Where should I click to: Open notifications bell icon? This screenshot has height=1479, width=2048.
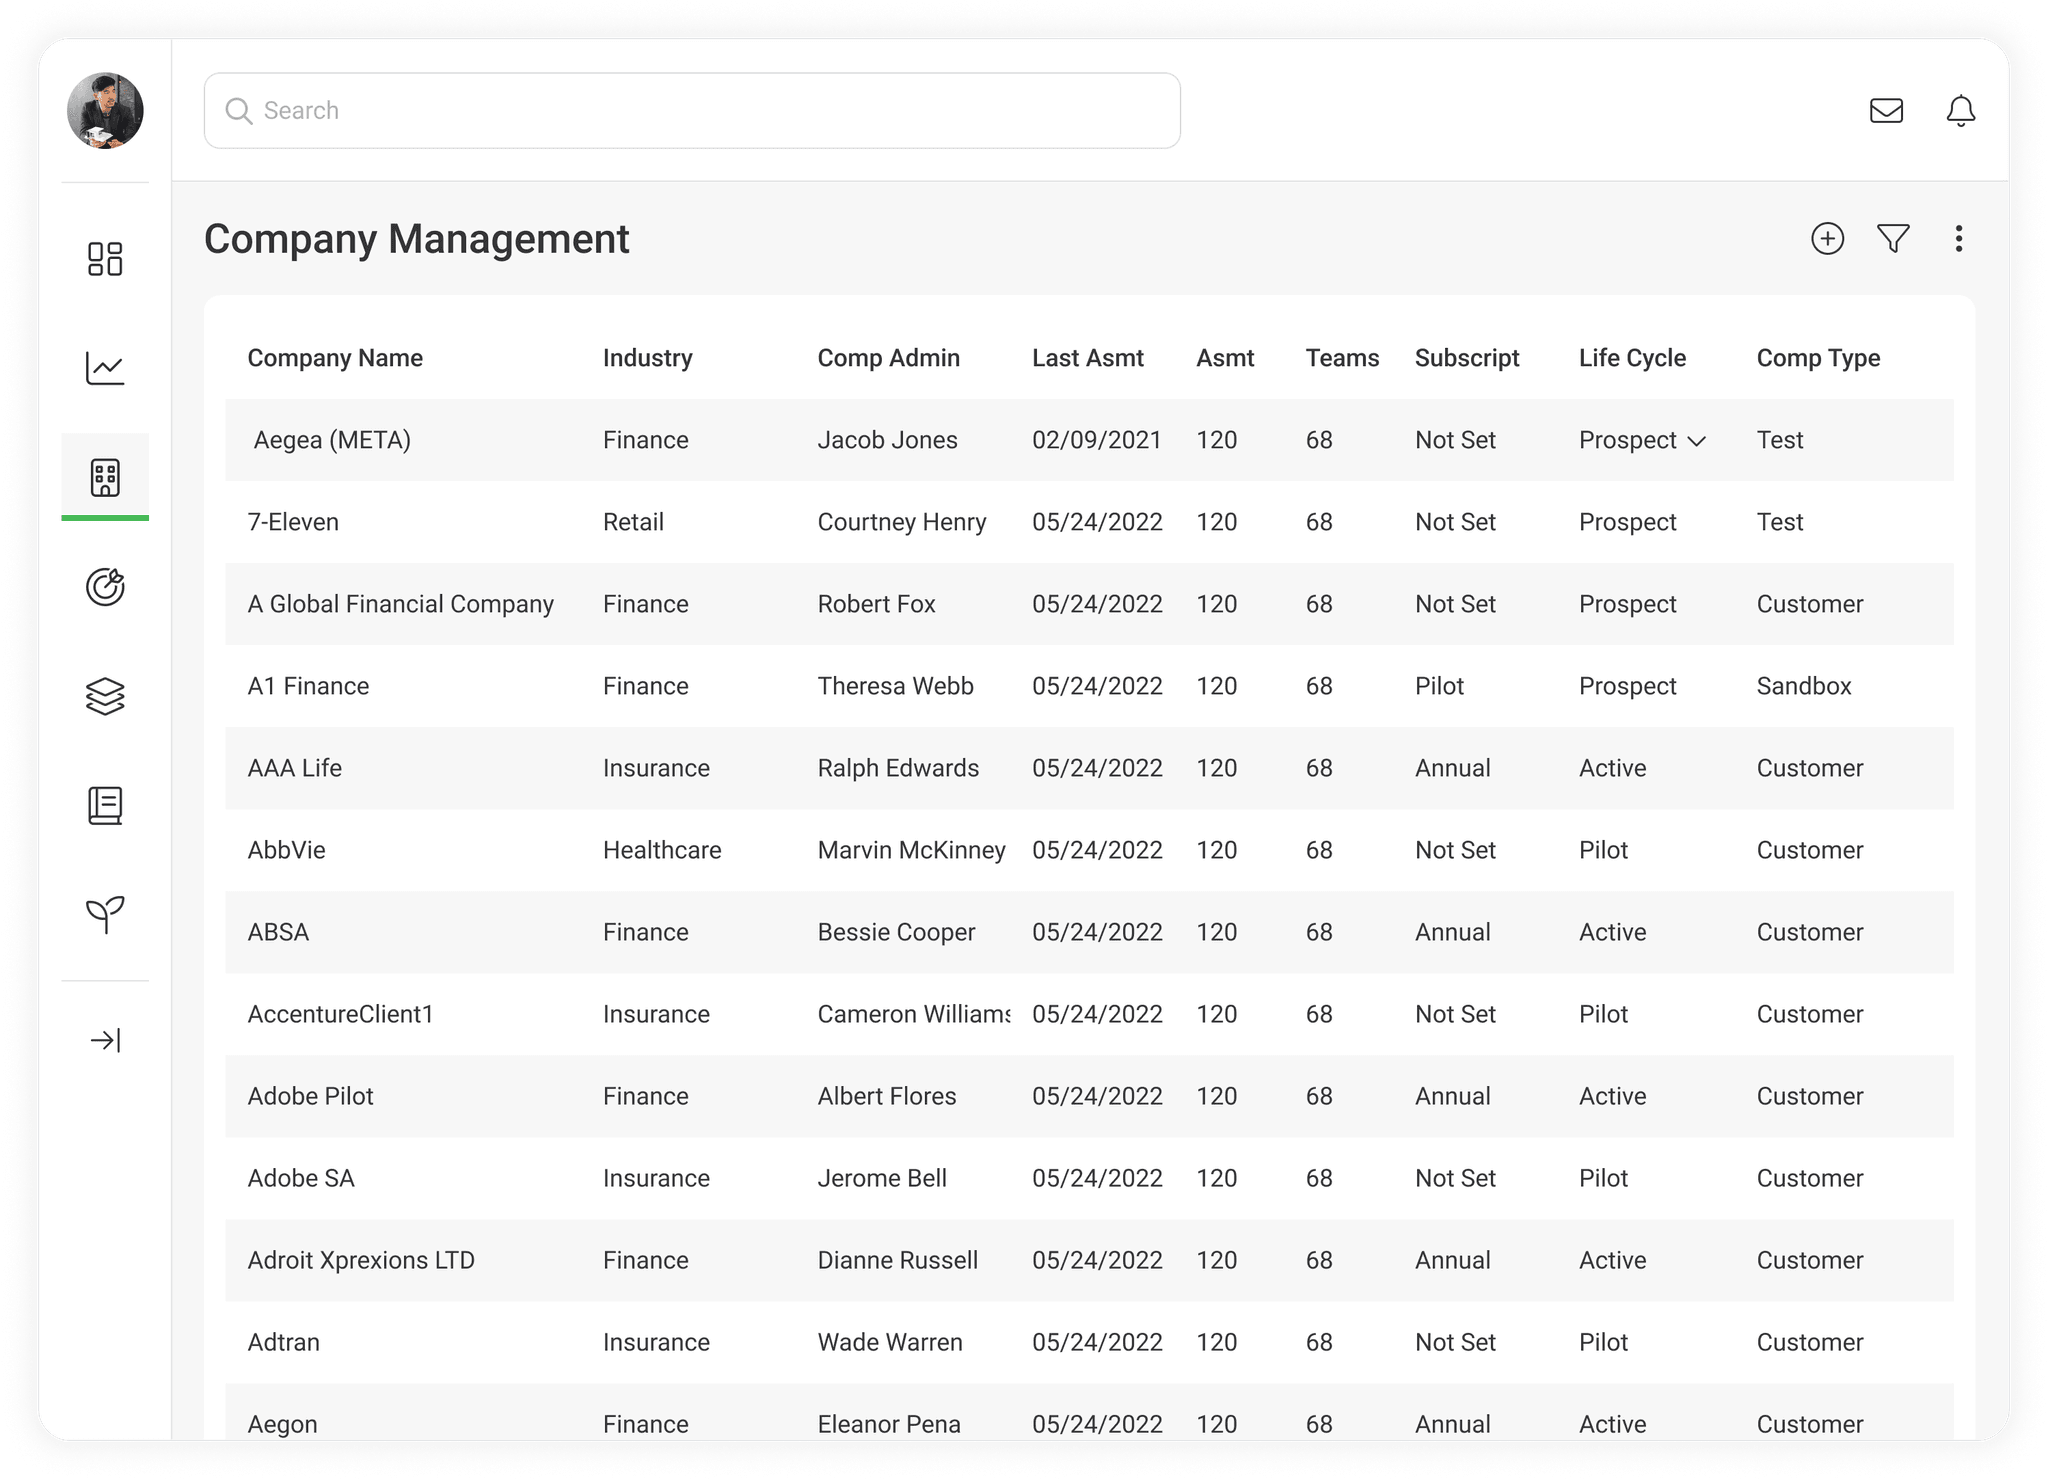(1960, 110)
